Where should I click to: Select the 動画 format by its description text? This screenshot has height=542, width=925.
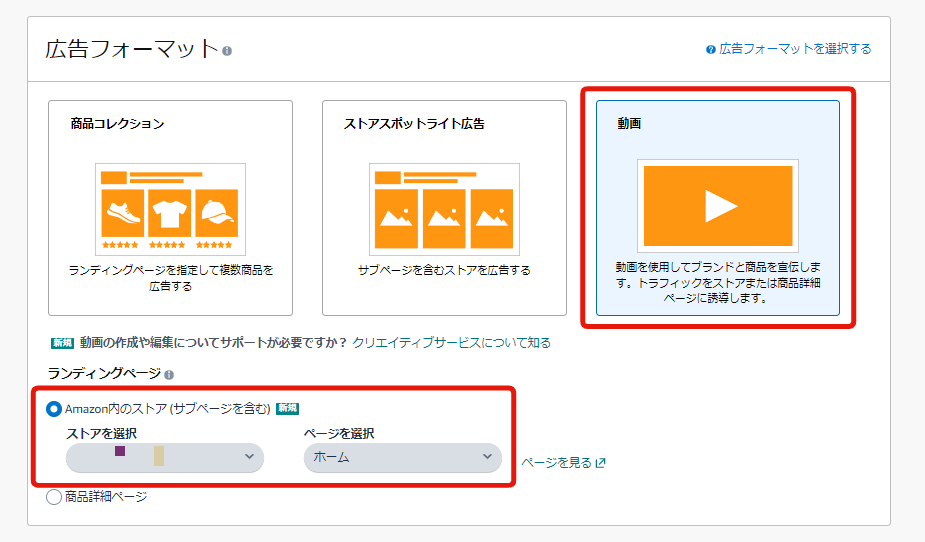coord(717,283)
